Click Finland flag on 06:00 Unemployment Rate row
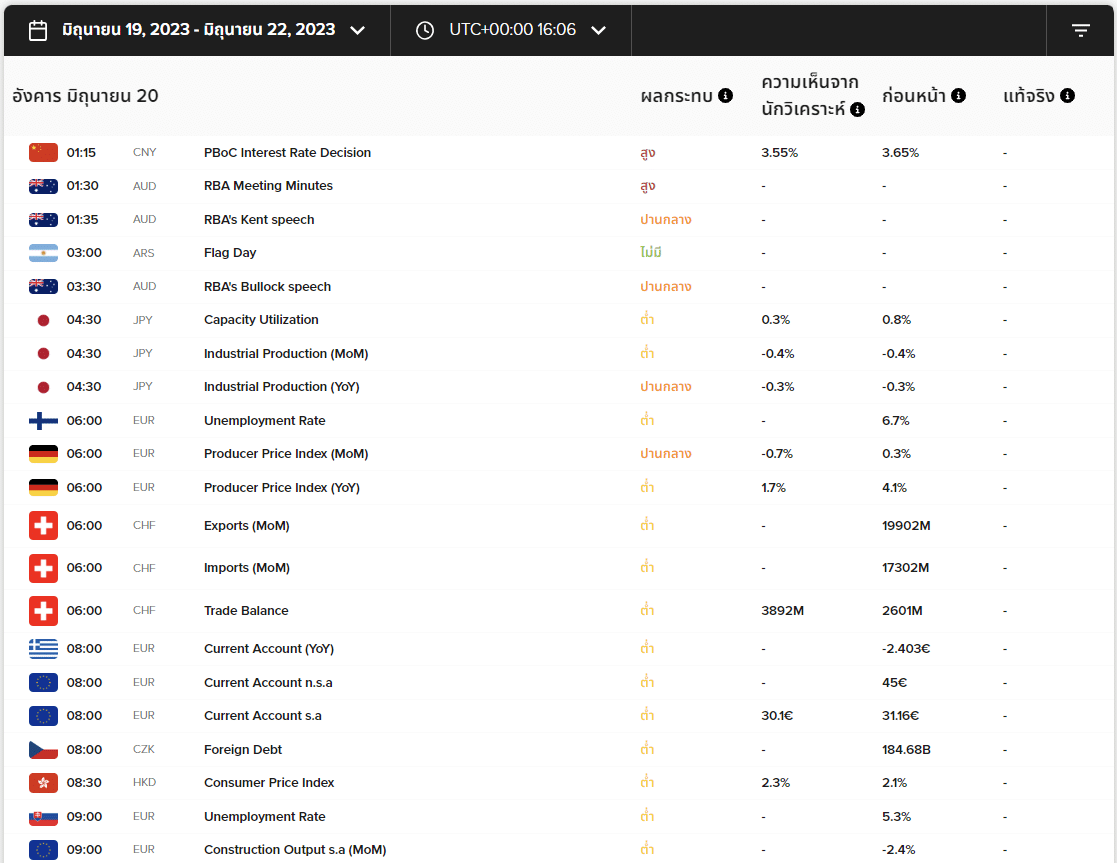This screenshot has width=1117, height=863. tap(43, 420)
